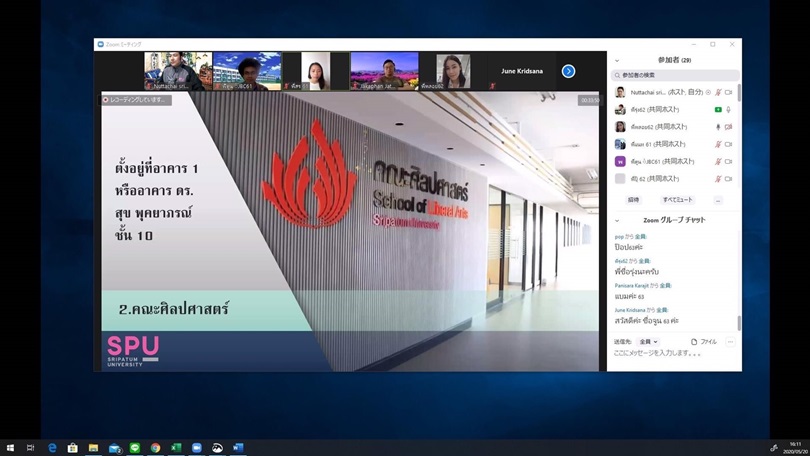
Task: Open the Windows Start menu
Action: pos(10,448)
